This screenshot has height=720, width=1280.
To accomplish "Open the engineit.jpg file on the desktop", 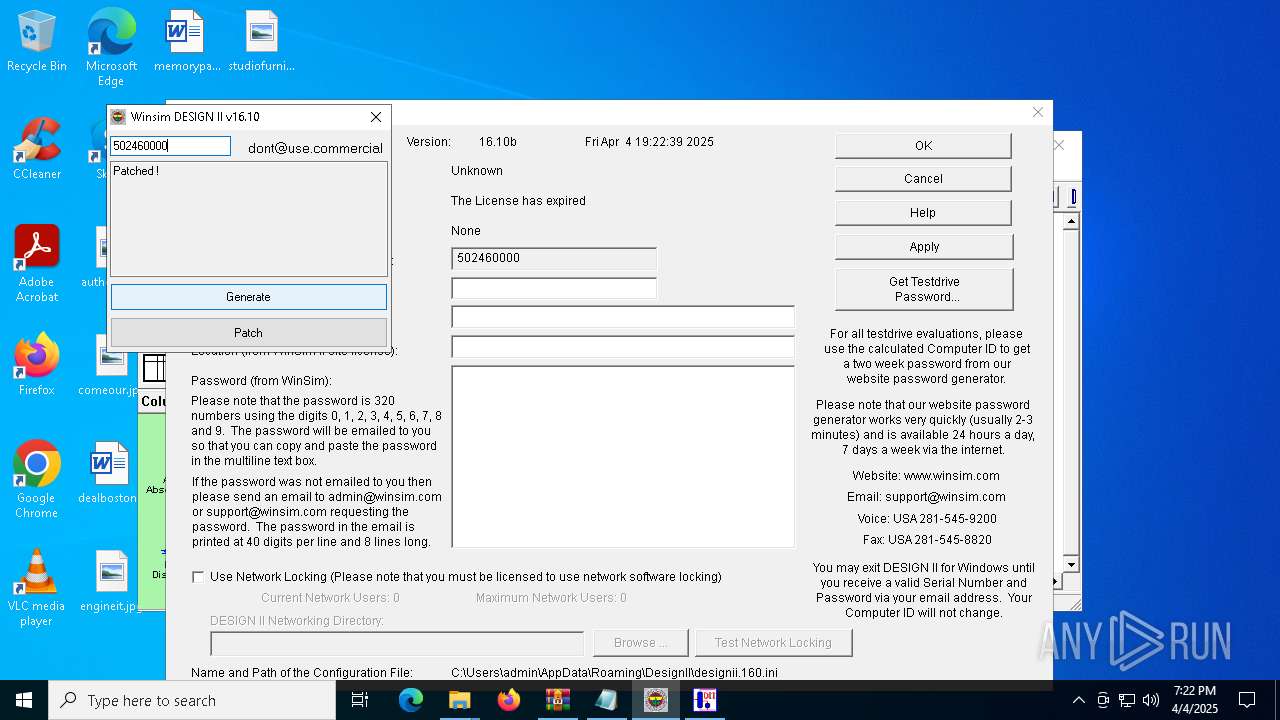I will 110,580.
